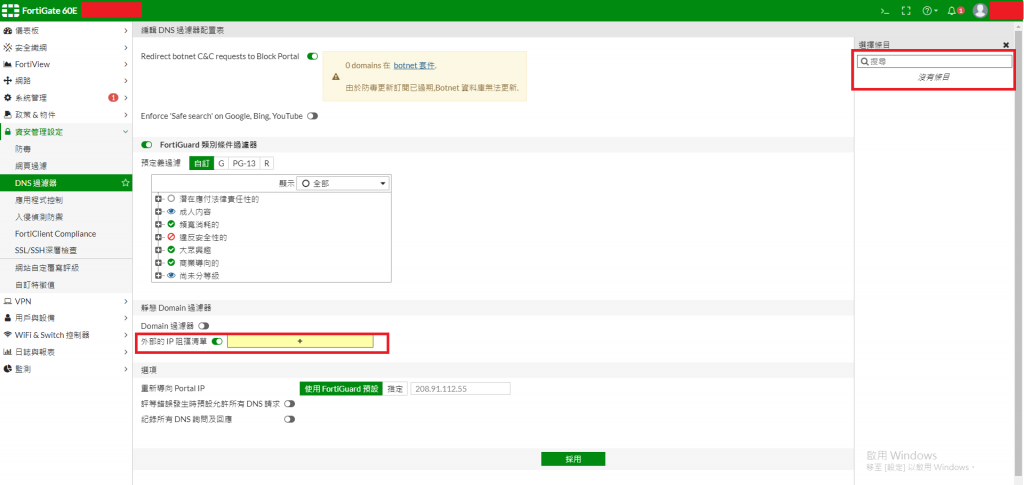
Task: Click the 搜尋 search box
Action: 934,61
